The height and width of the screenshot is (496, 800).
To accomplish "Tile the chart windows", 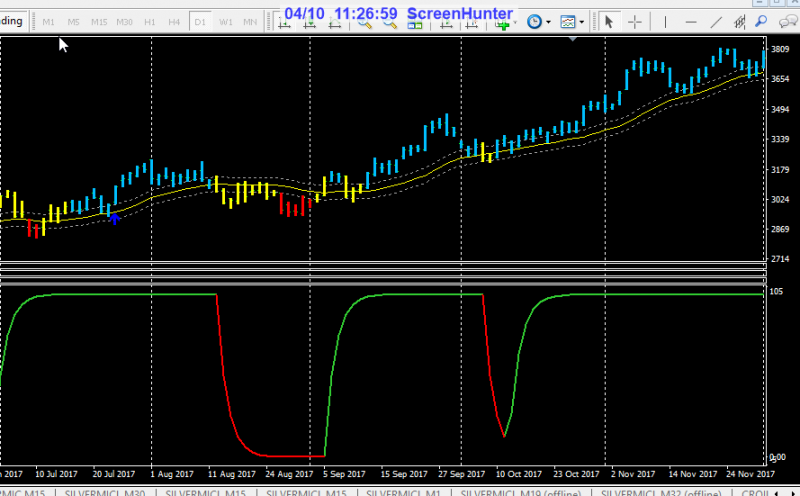I will [x=415, y=24].
